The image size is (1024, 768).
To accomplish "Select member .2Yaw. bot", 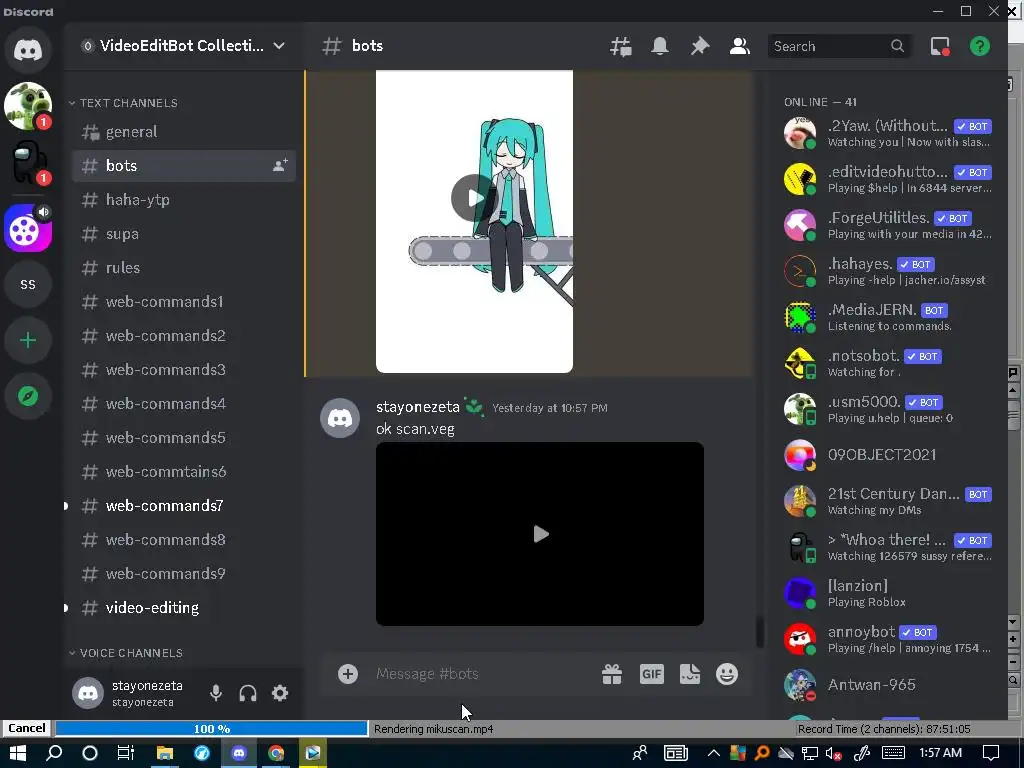I will point(888,133).
